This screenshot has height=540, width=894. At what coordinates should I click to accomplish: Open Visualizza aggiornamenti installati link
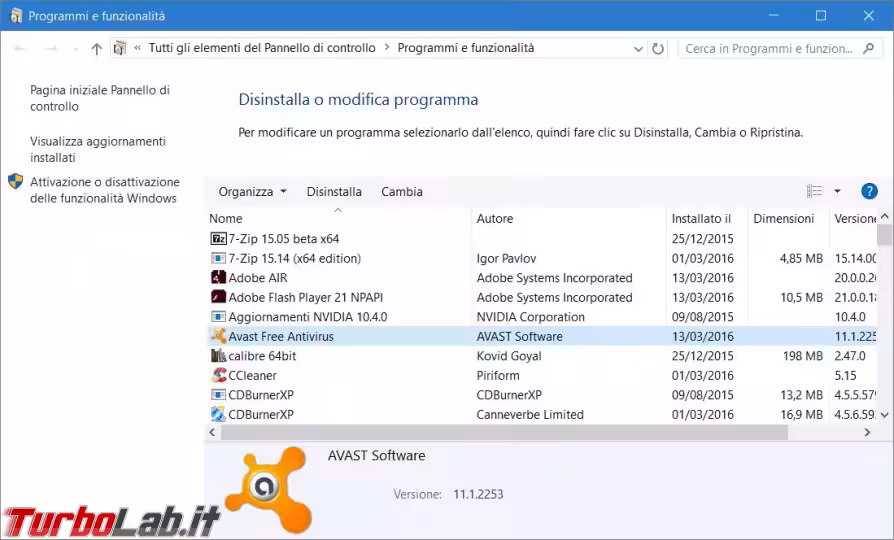(x=97, y=149)
